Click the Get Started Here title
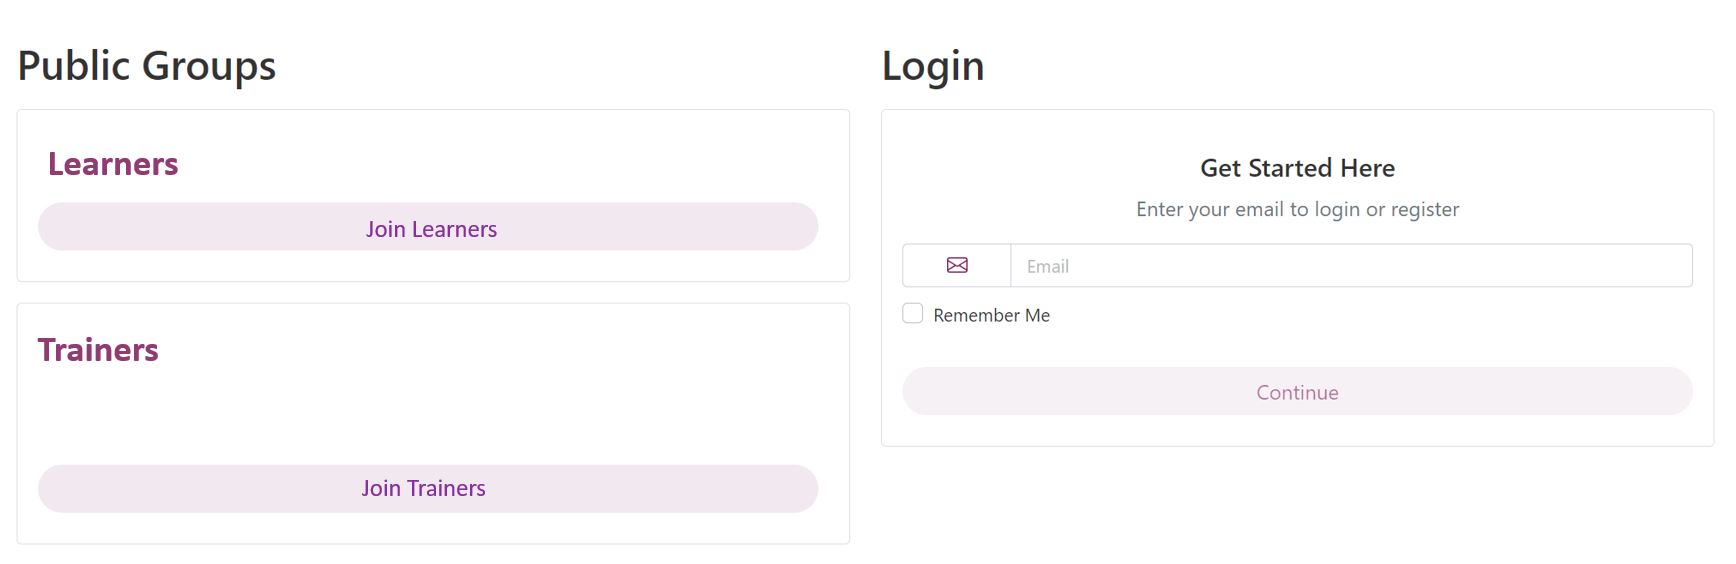The width and height of the screenshot is (1736, 564). click(x=1297, y=168)
